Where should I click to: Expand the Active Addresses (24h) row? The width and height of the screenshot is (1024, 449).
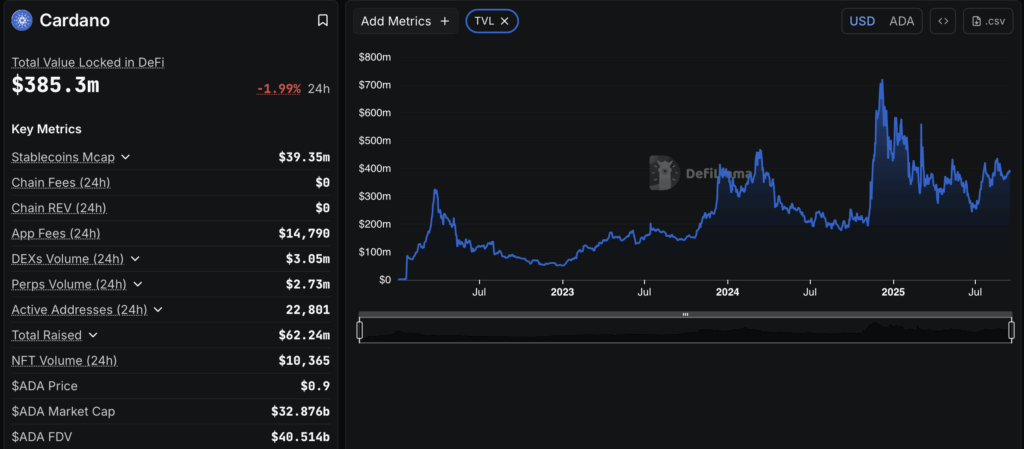point(158,310)
